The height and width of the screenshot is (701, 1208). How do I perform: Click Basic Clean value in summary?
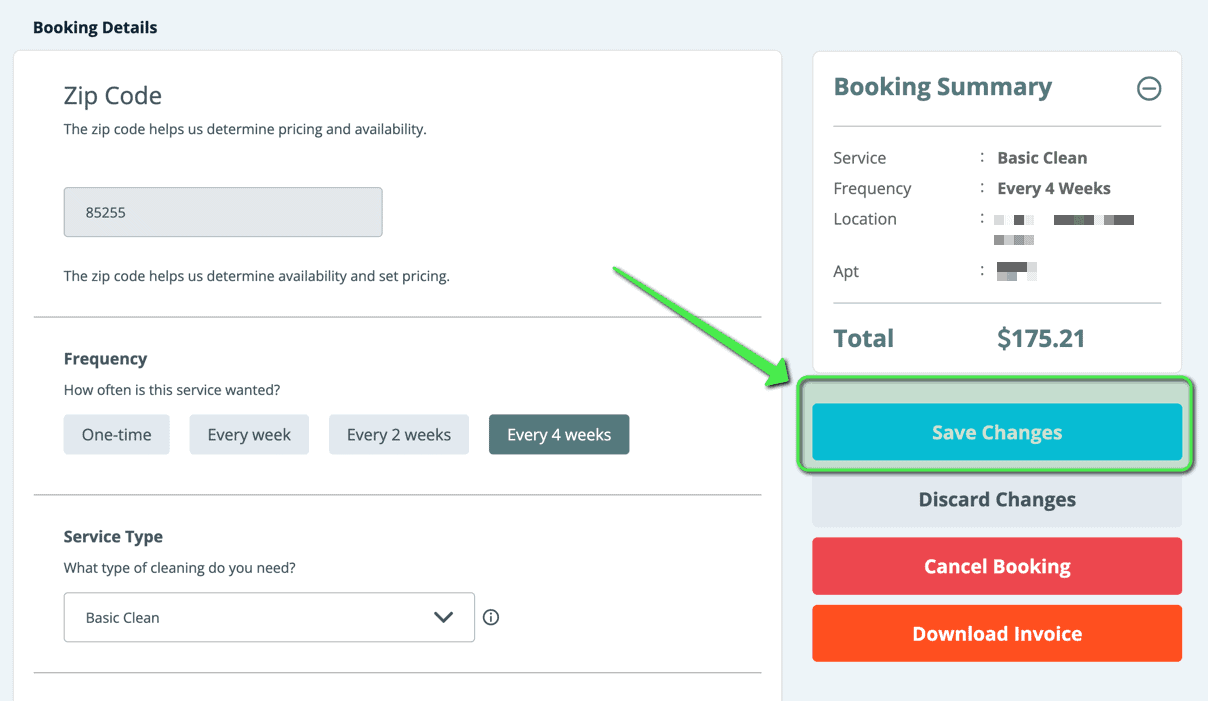[x=1042, y=157]
